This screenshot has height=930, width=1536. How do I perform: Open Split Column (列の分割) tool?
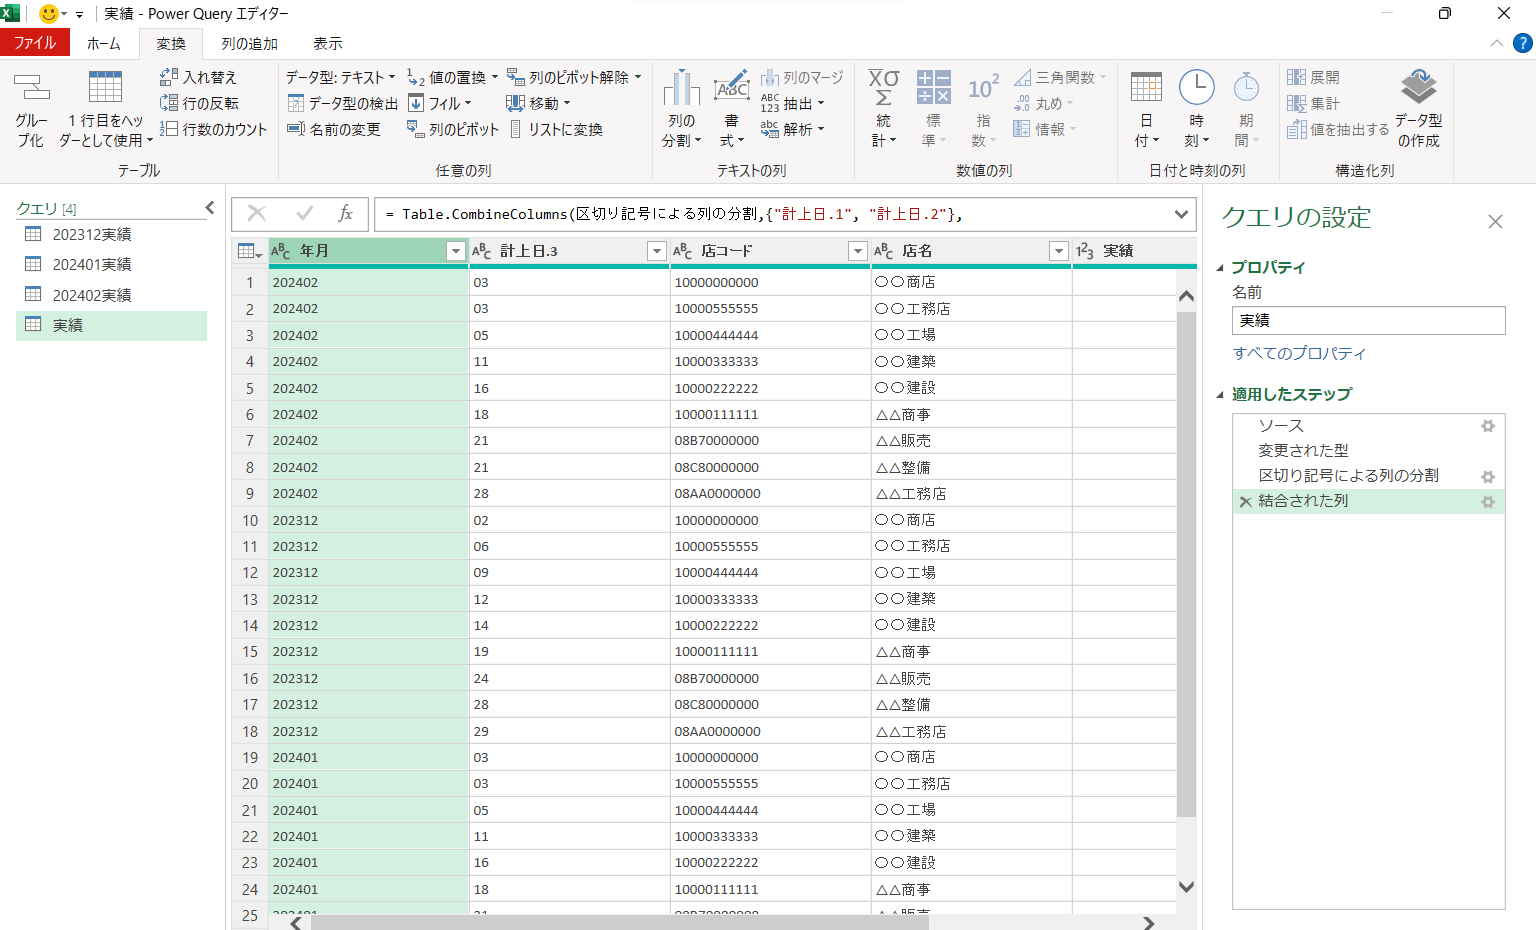[681, 110]
